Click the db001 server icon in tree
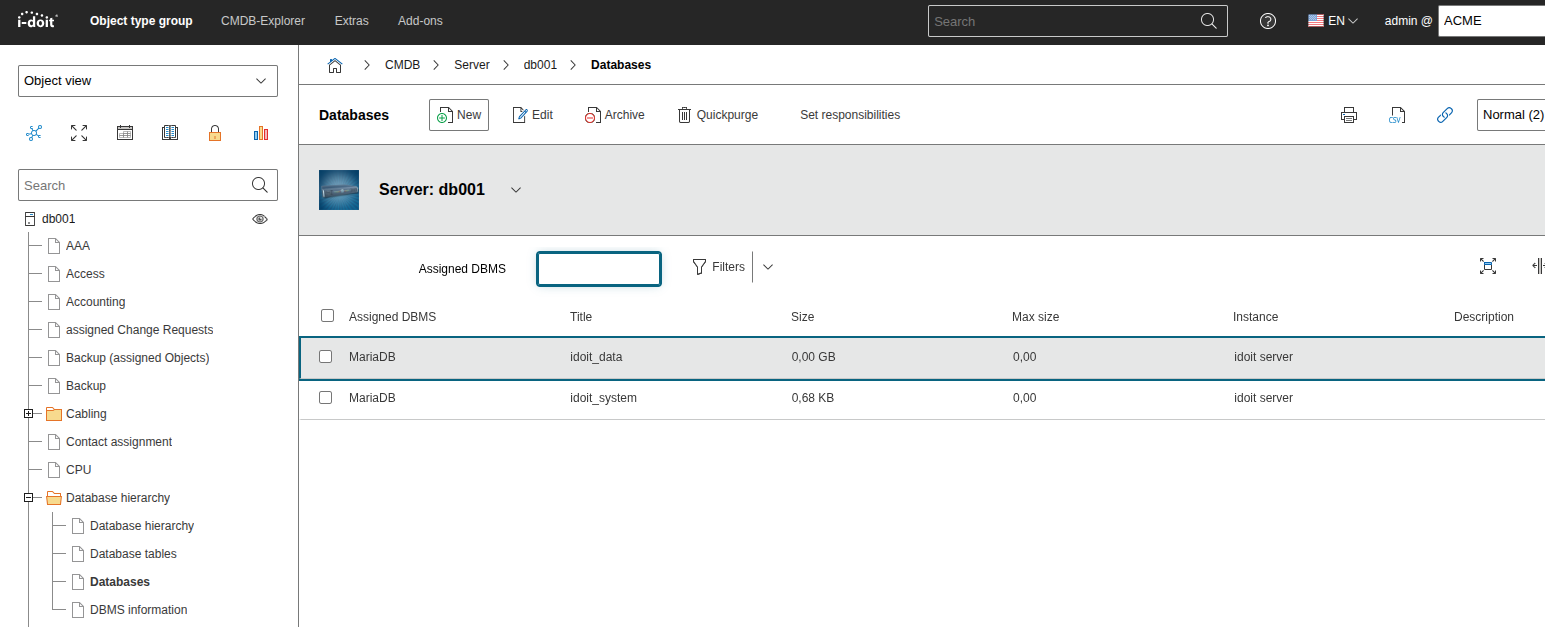The width and height of the screenshot is (1545, 627). click(x=30, y=219)
